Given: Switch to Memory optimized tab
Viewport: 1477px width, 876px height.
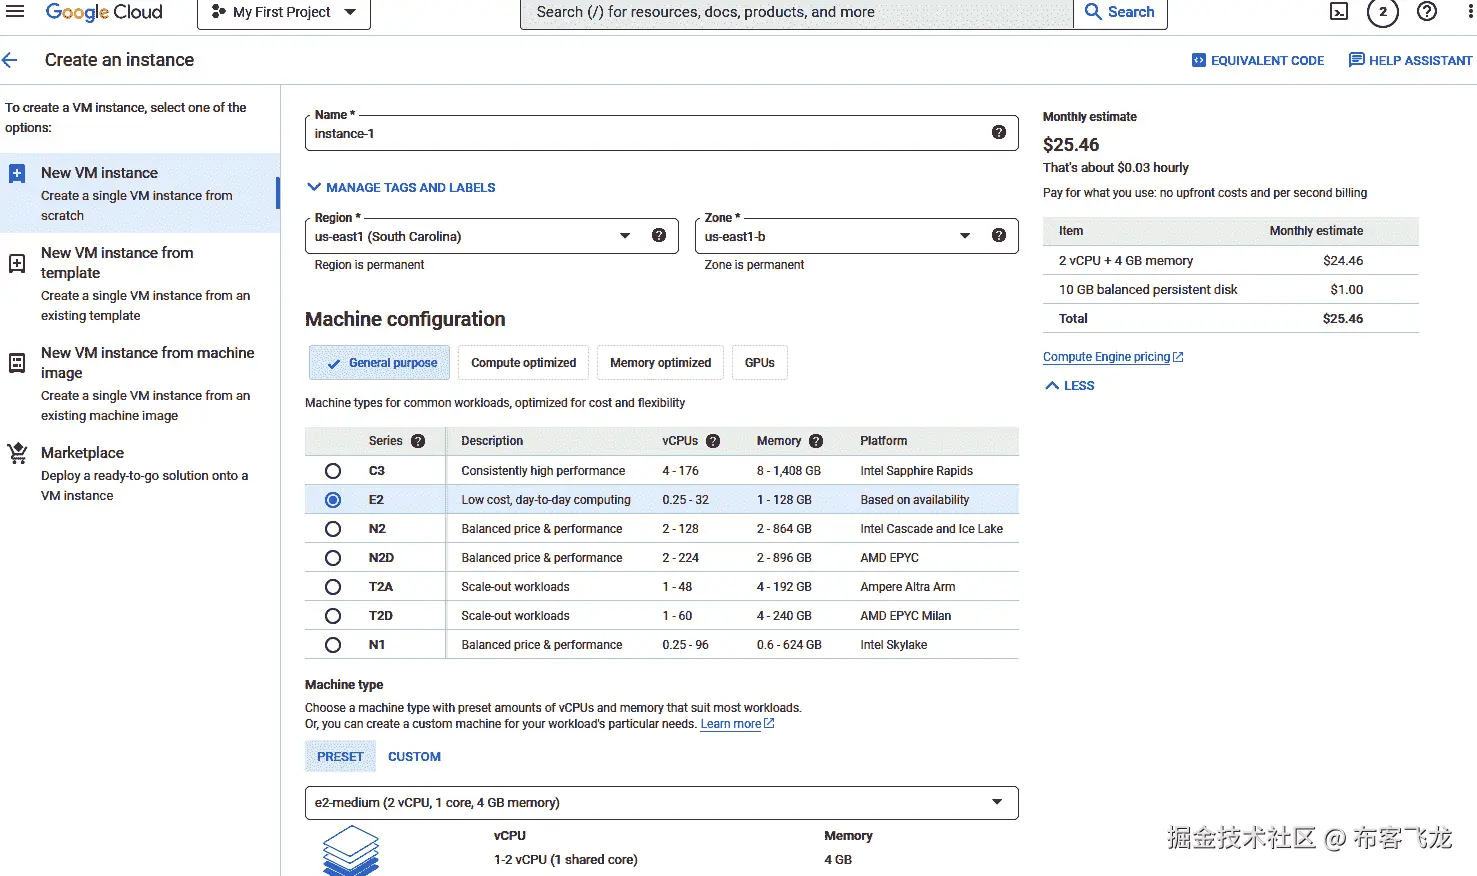Looking at the screenshot, I should 660,363.
